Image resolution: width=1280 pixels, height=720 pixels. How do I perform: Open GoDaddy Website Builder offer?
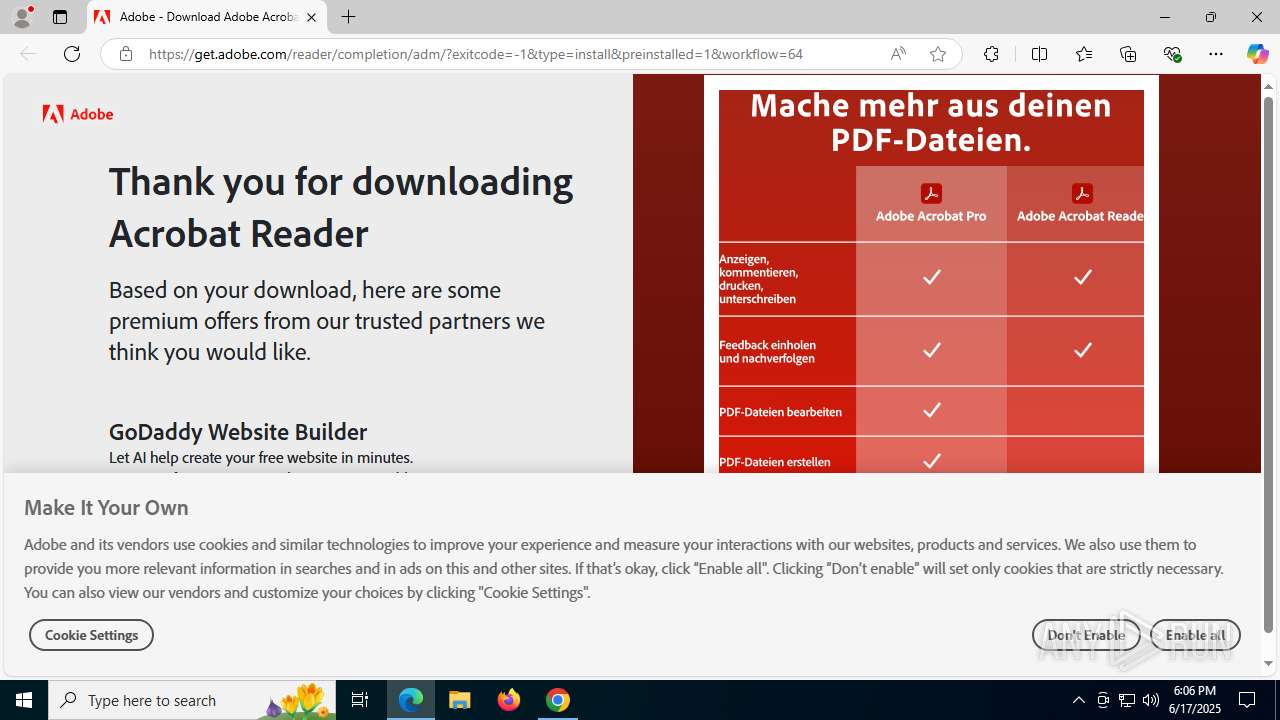click(x=238, y=431)
